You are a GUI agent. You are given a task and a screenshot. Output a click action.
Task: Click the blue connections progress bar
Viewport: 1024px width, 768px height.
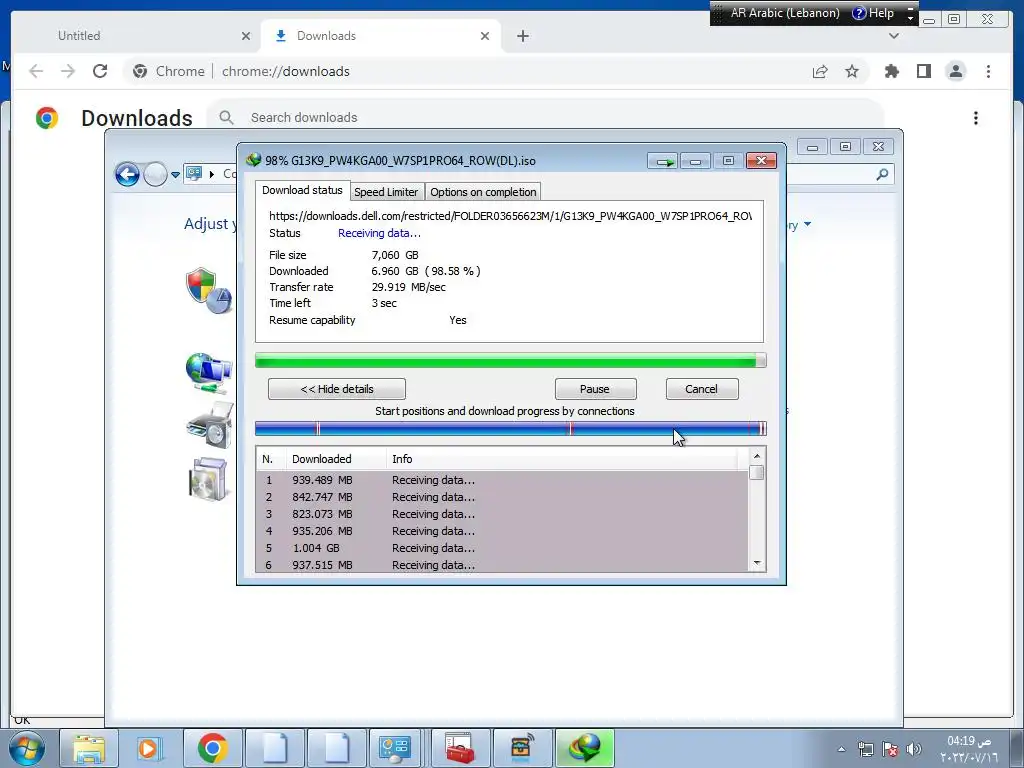coord(510,428)
